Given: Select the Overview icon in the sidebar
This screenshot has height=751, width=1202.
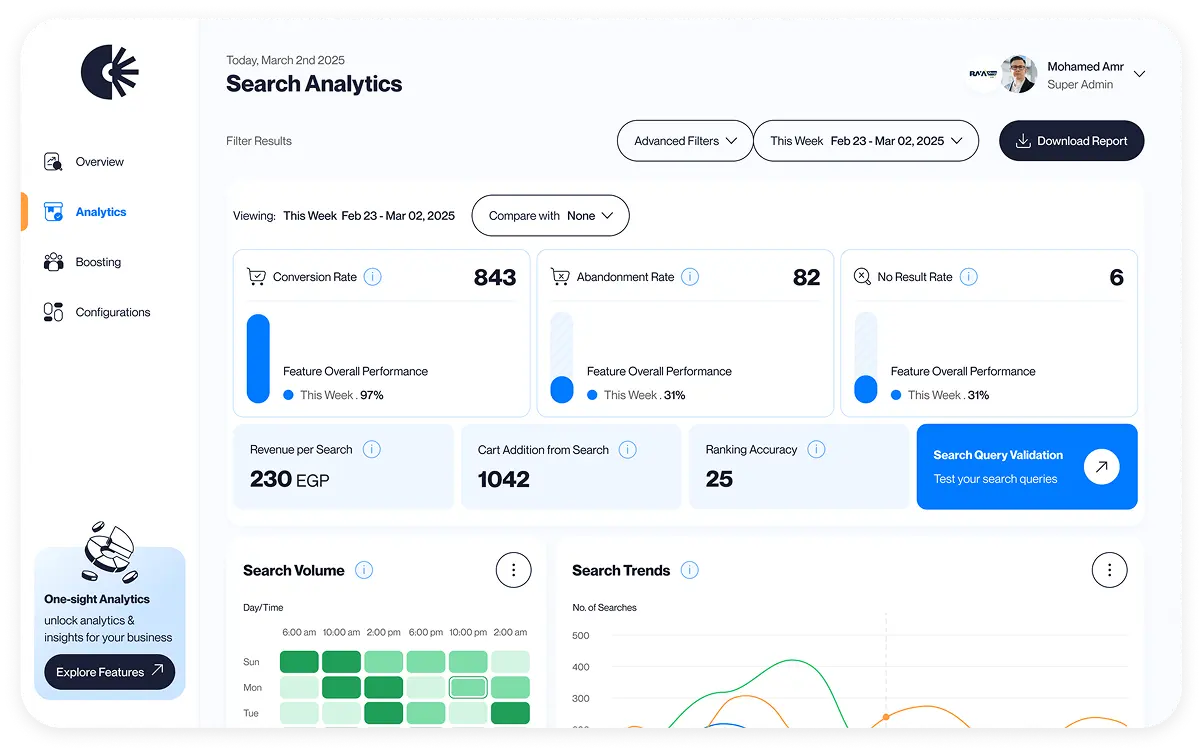Looking at the screenshot, I should click(53, 161).
